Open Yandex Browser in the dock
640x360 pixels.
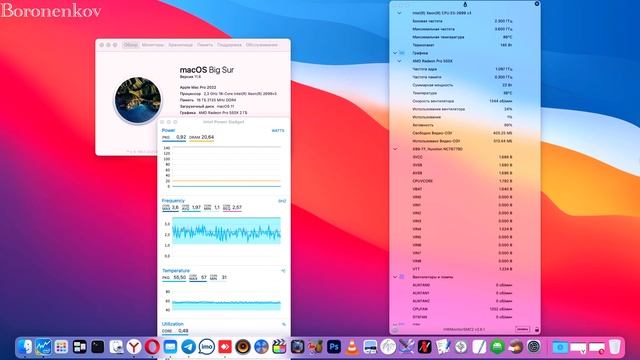tap(133, 347)
